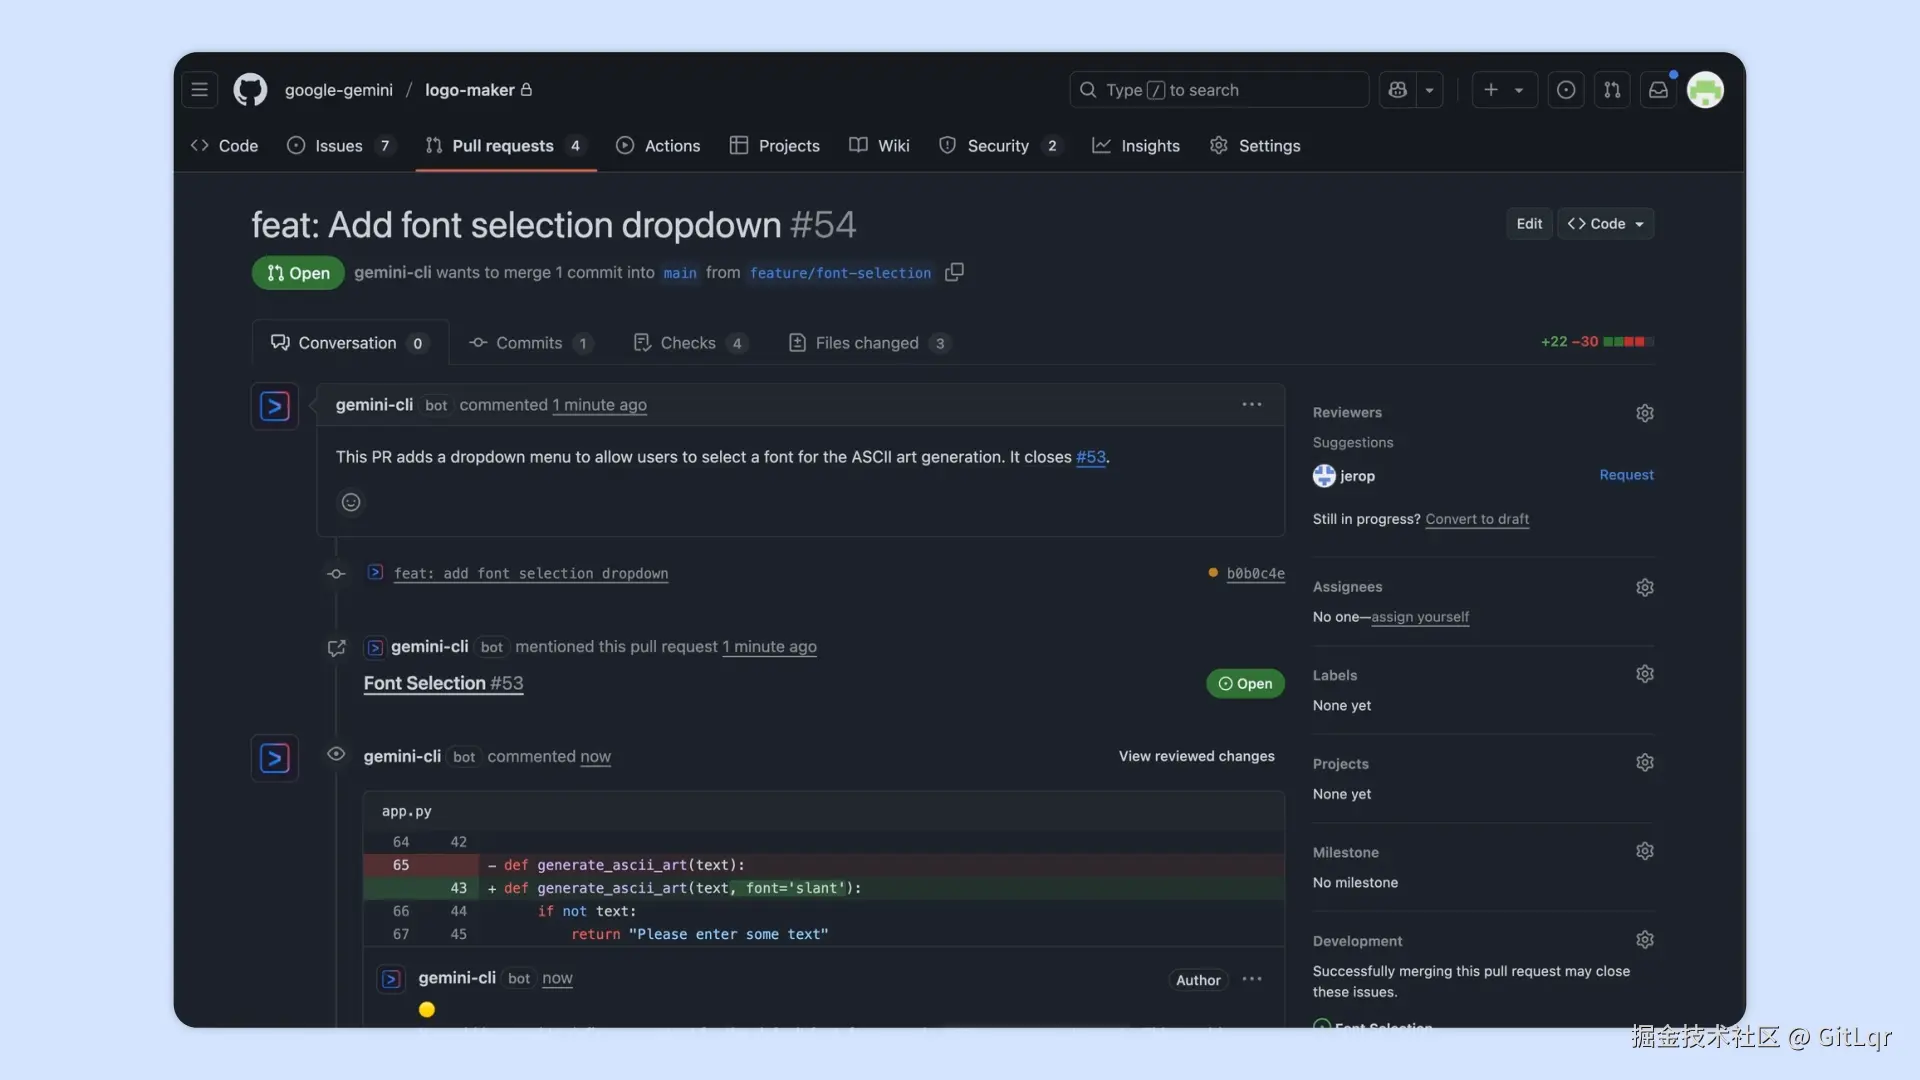Focus the Type / to search field

pyautogui.click(x=1219, y=90)
